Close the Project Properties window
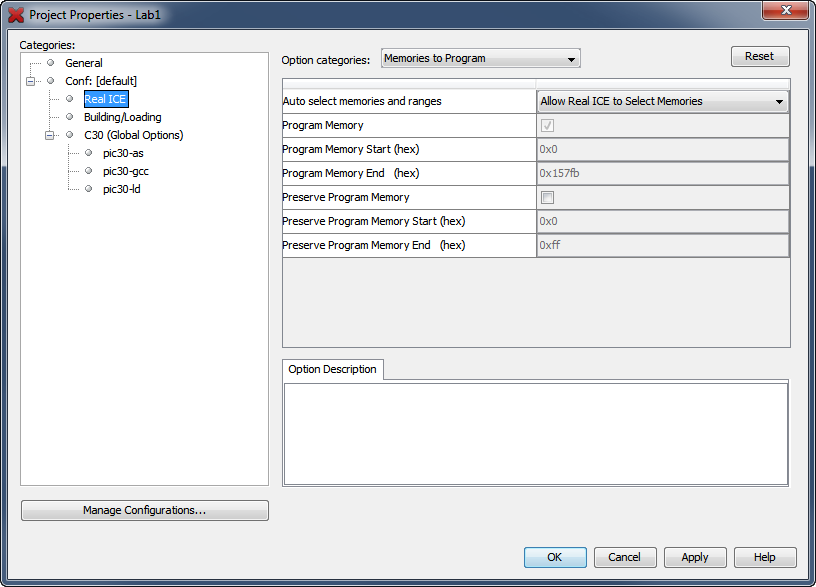Viewport: 816px width, 587px height. [785, 11]
